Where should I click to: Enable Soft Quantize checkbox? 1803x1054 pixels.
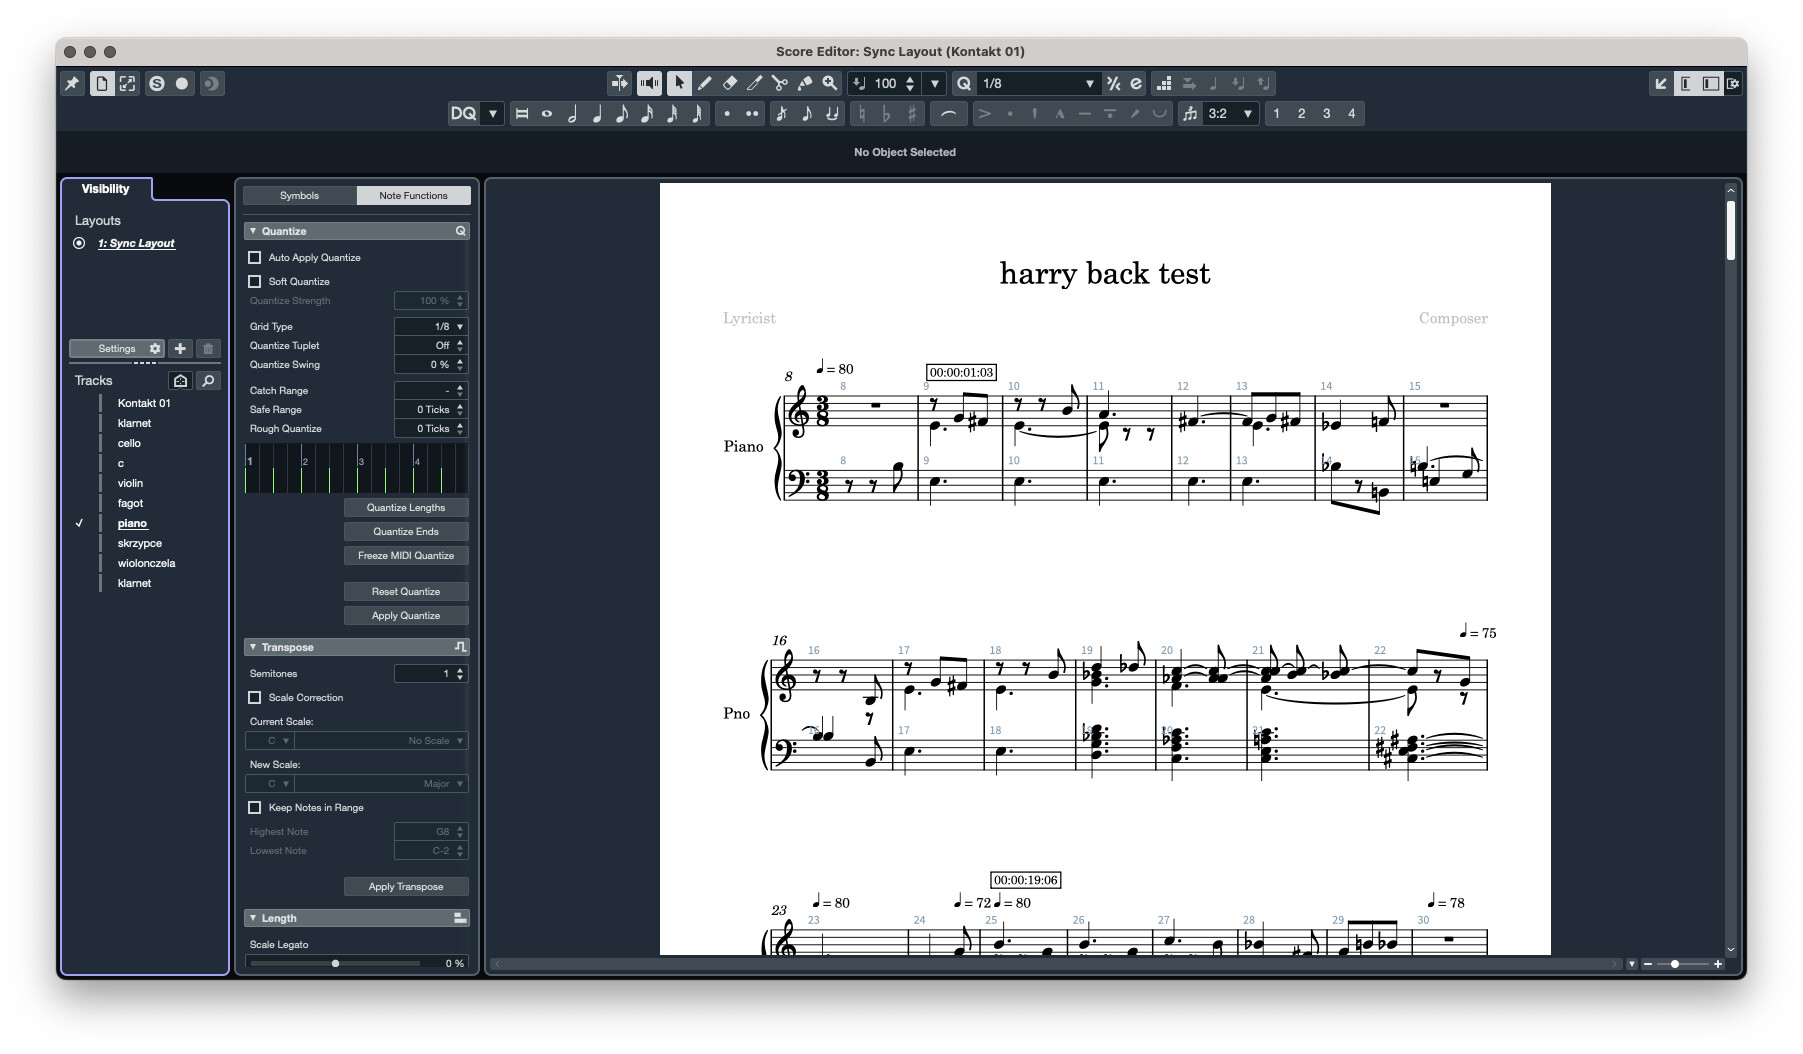click(x=254, y=281)
